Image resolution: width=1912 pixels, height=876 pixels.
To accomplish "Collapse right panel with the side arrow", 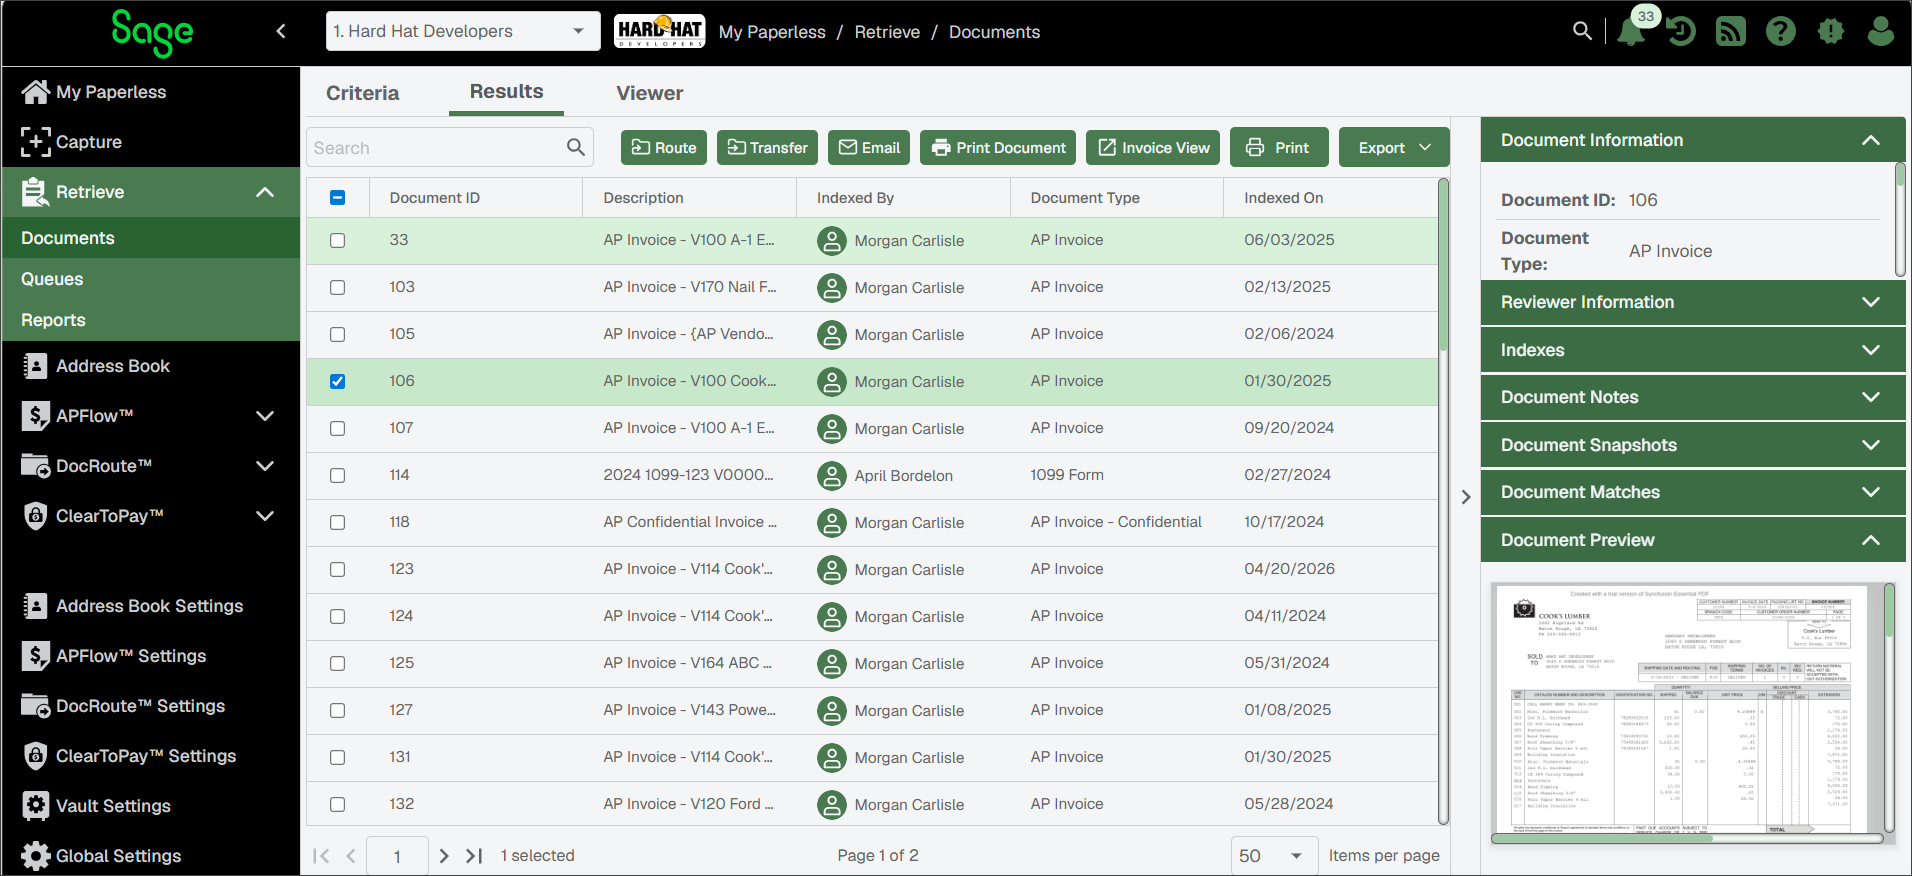I will [1466, 497].
